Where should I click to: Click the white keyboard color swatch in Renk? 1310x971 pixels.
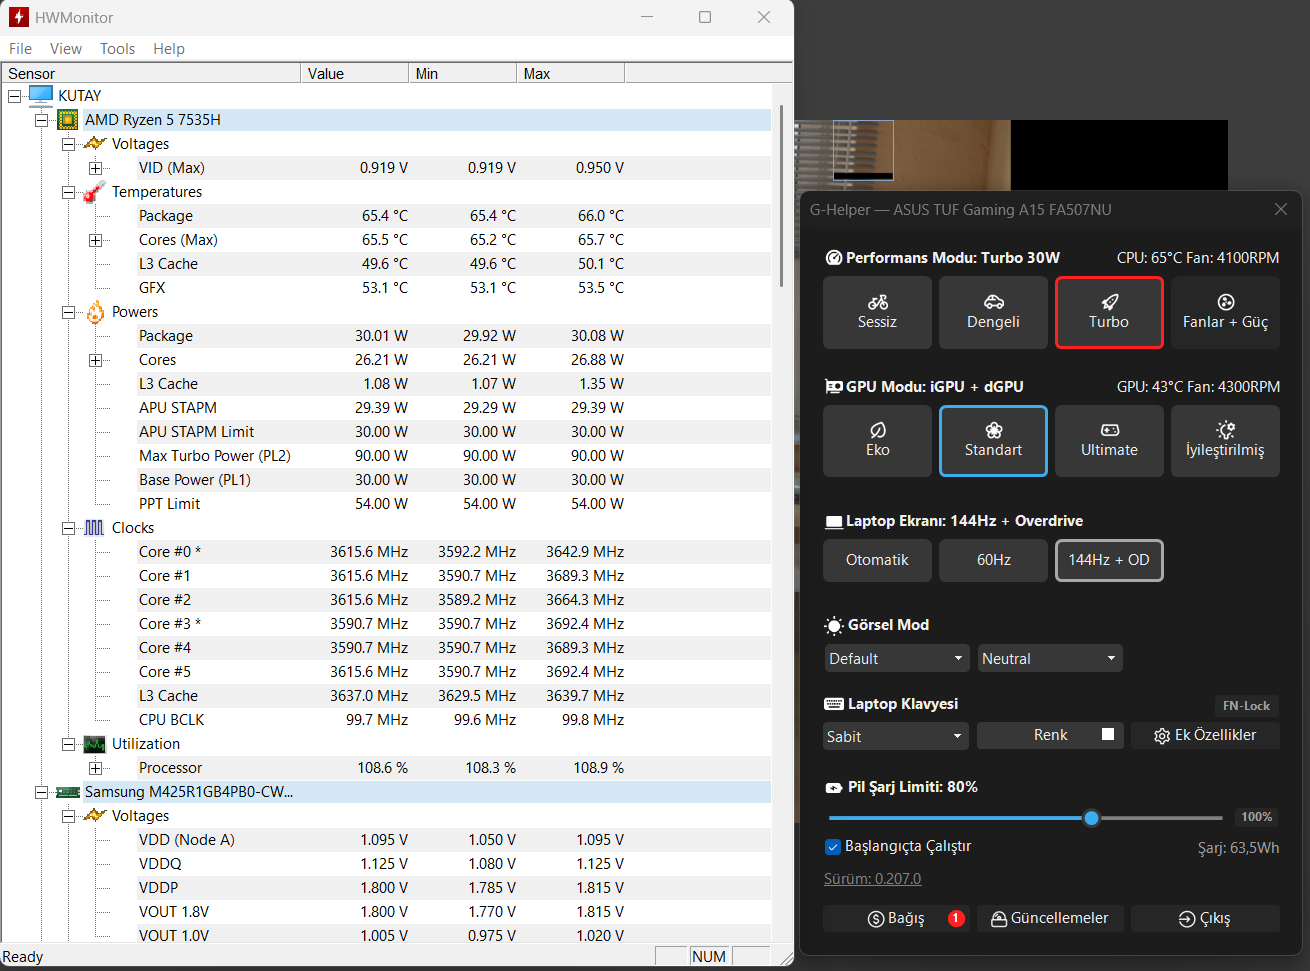1108,735
